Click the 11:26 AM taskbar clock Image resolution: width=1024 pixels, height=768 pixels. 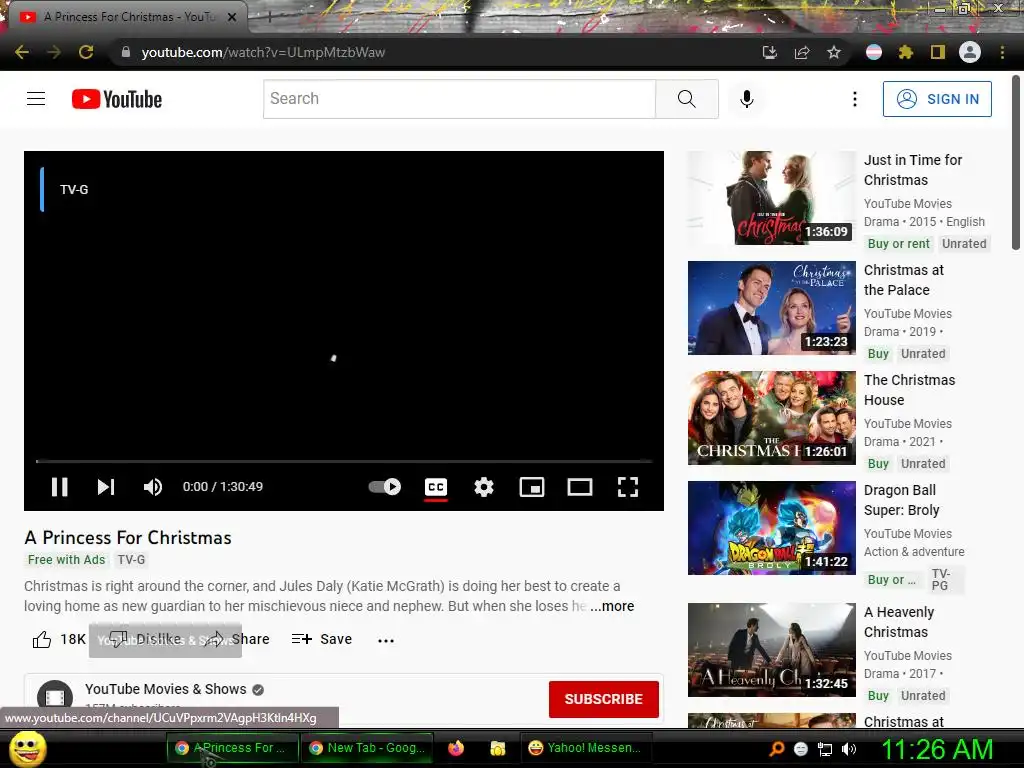point(937,749)
